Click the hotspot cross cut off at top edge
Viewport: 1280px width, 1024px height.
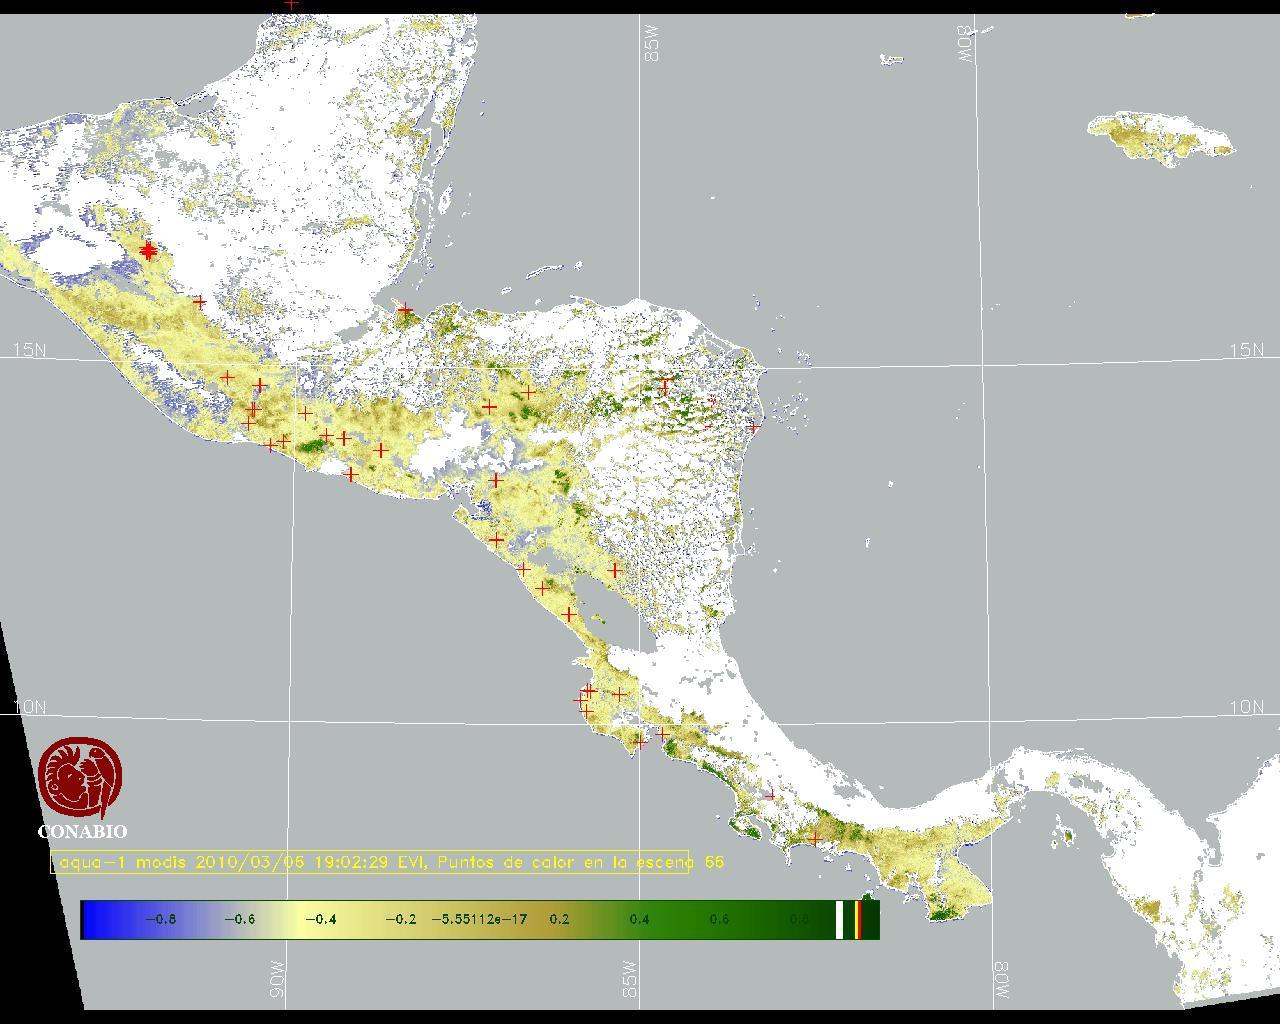(x=291, y=4)
